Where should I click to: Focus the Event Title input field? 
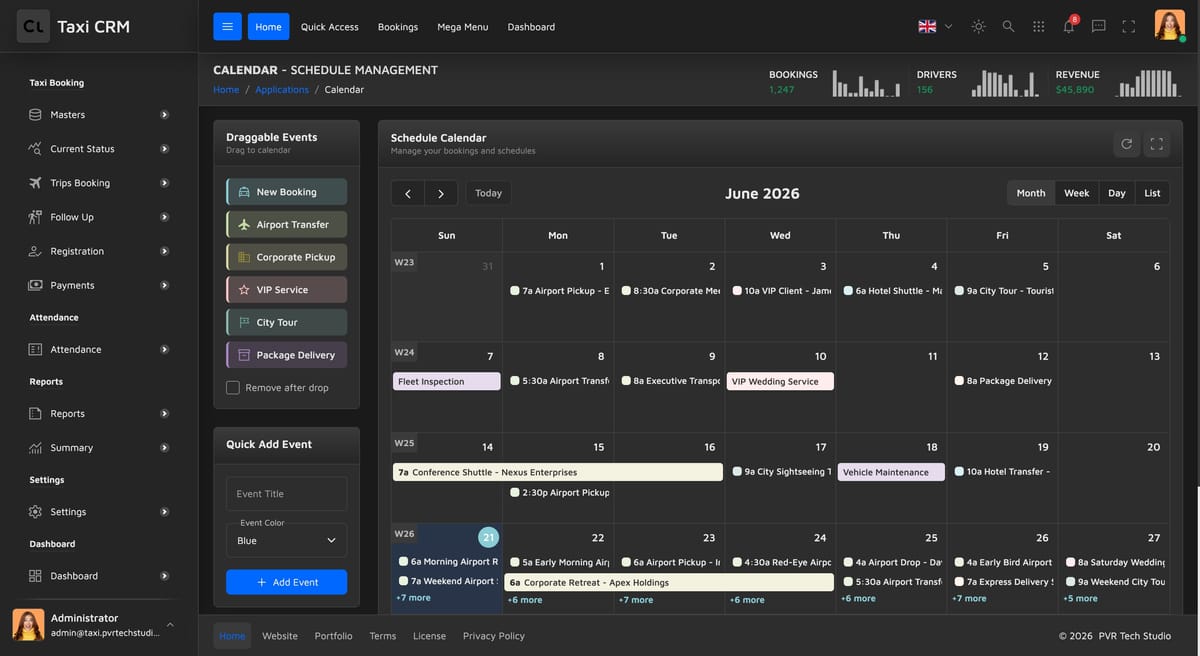coord(286,494)
